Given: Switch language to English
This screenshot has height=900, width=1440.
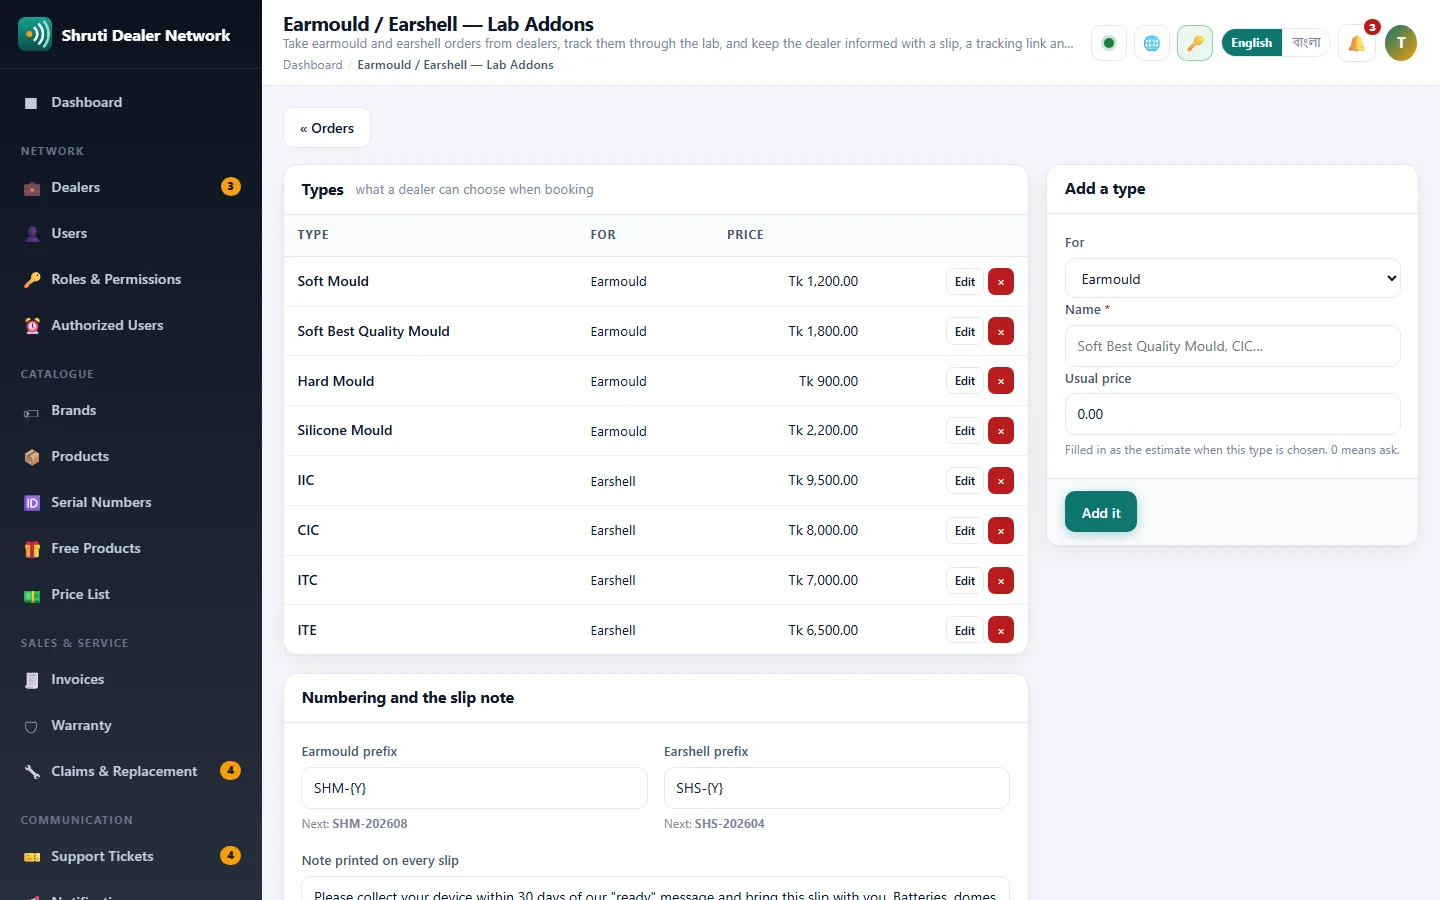Looking at the screenshot, I should tap(1251, 43).
